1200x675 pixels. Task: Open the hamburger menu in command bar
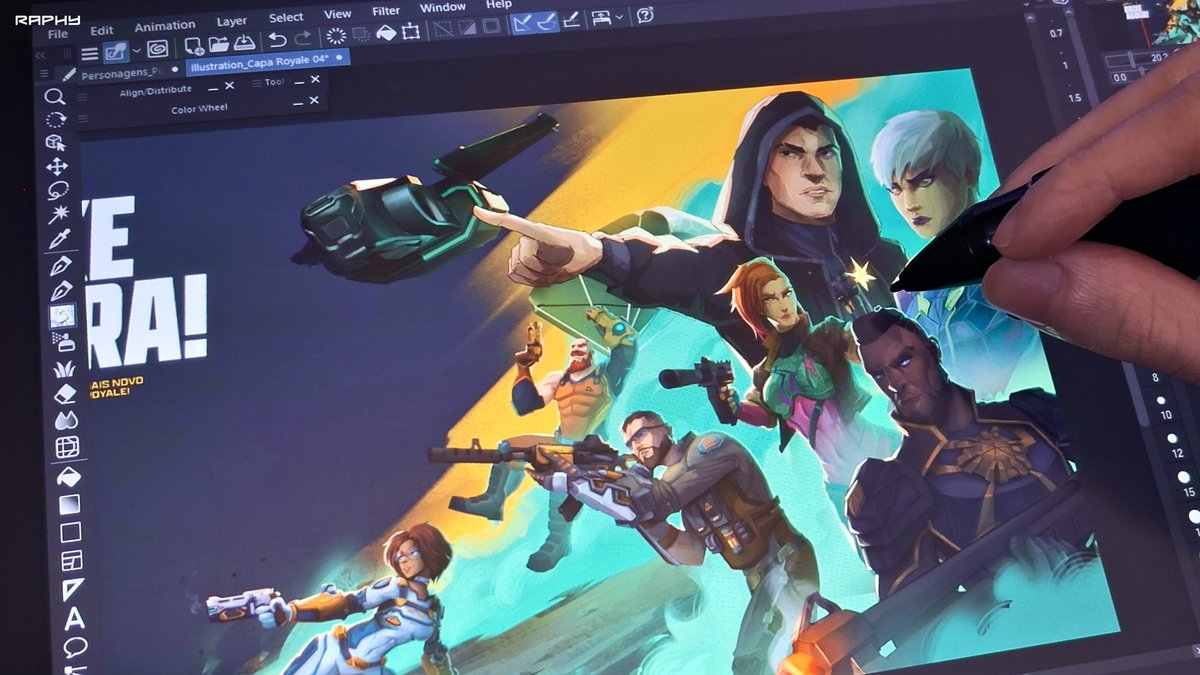(x=89, y=54)
